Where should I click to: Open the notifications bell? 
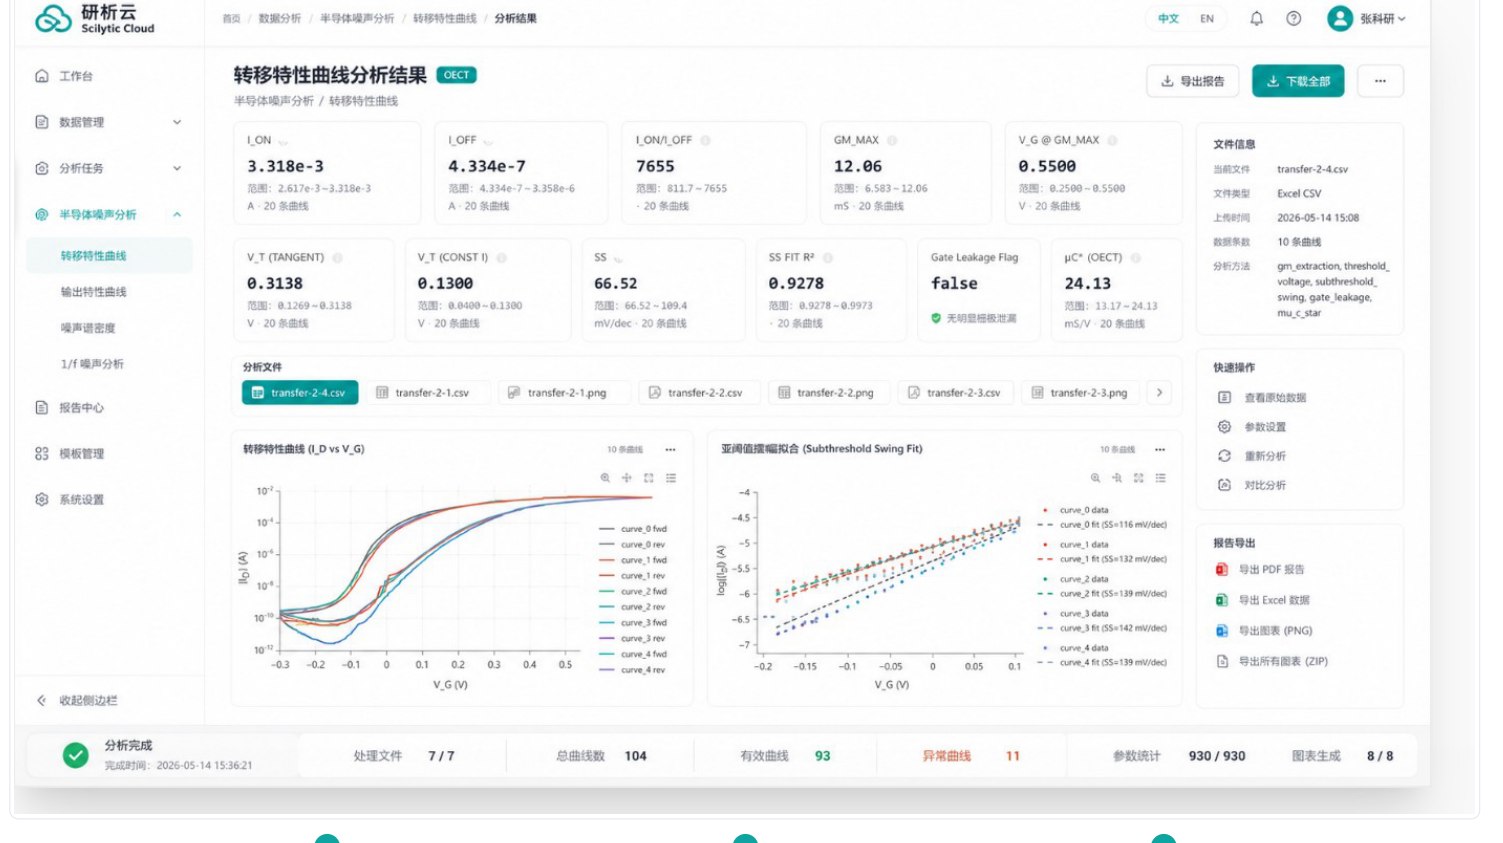pyautogui.click(x=1256, y=18)
